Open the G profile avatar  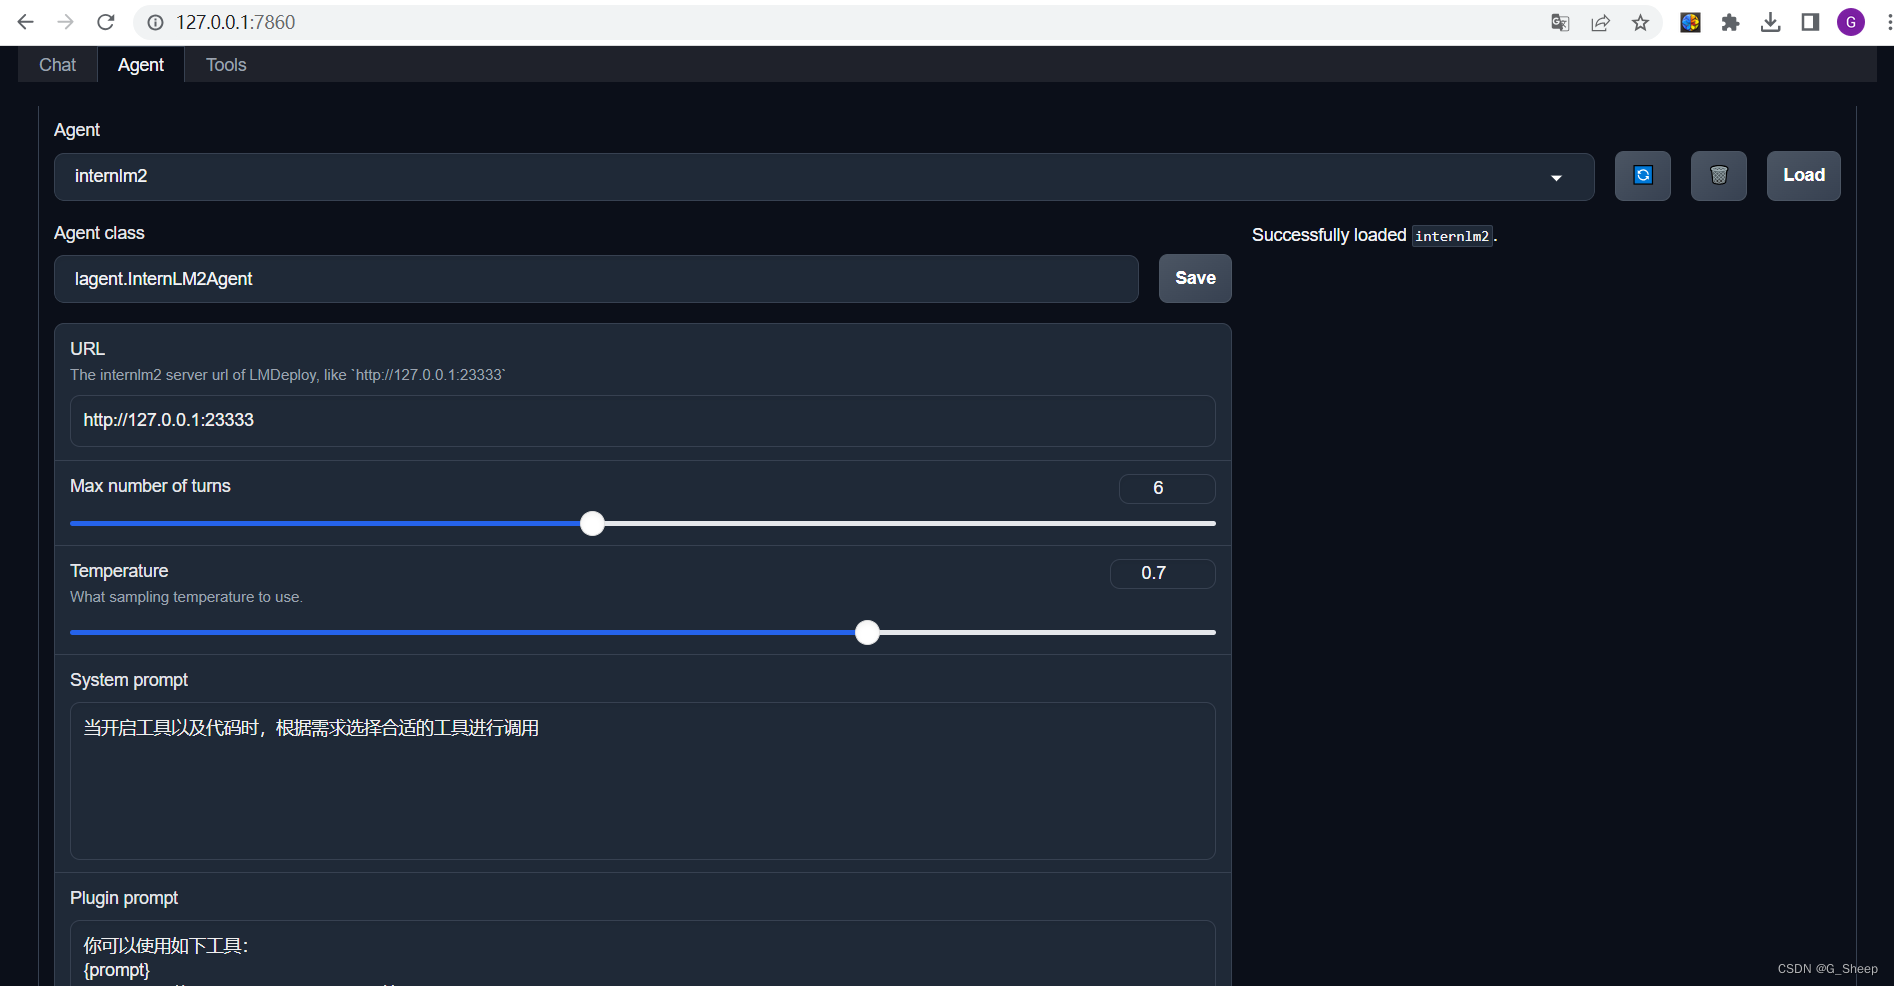click(x=1851, y=22)
